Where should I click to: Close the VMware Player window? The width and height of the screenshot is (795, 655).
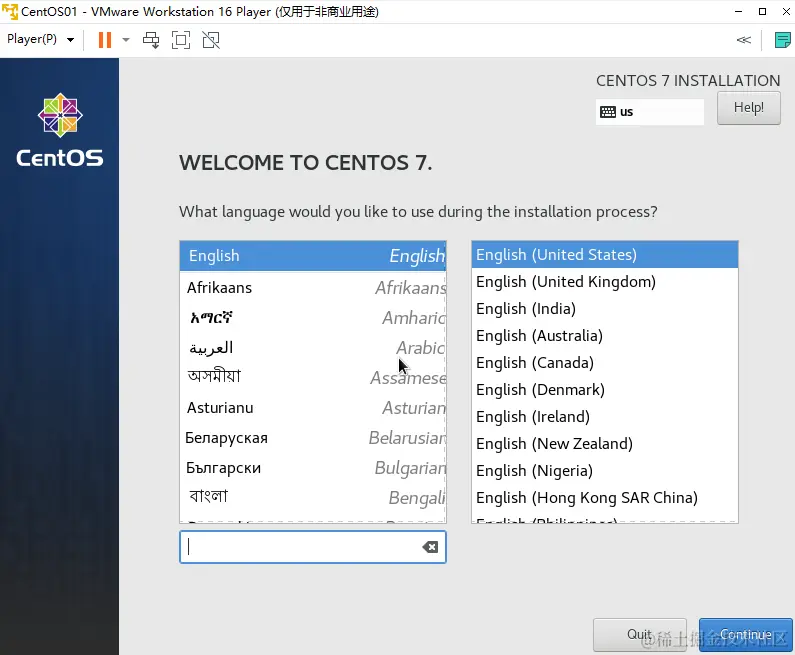point(786,11)
